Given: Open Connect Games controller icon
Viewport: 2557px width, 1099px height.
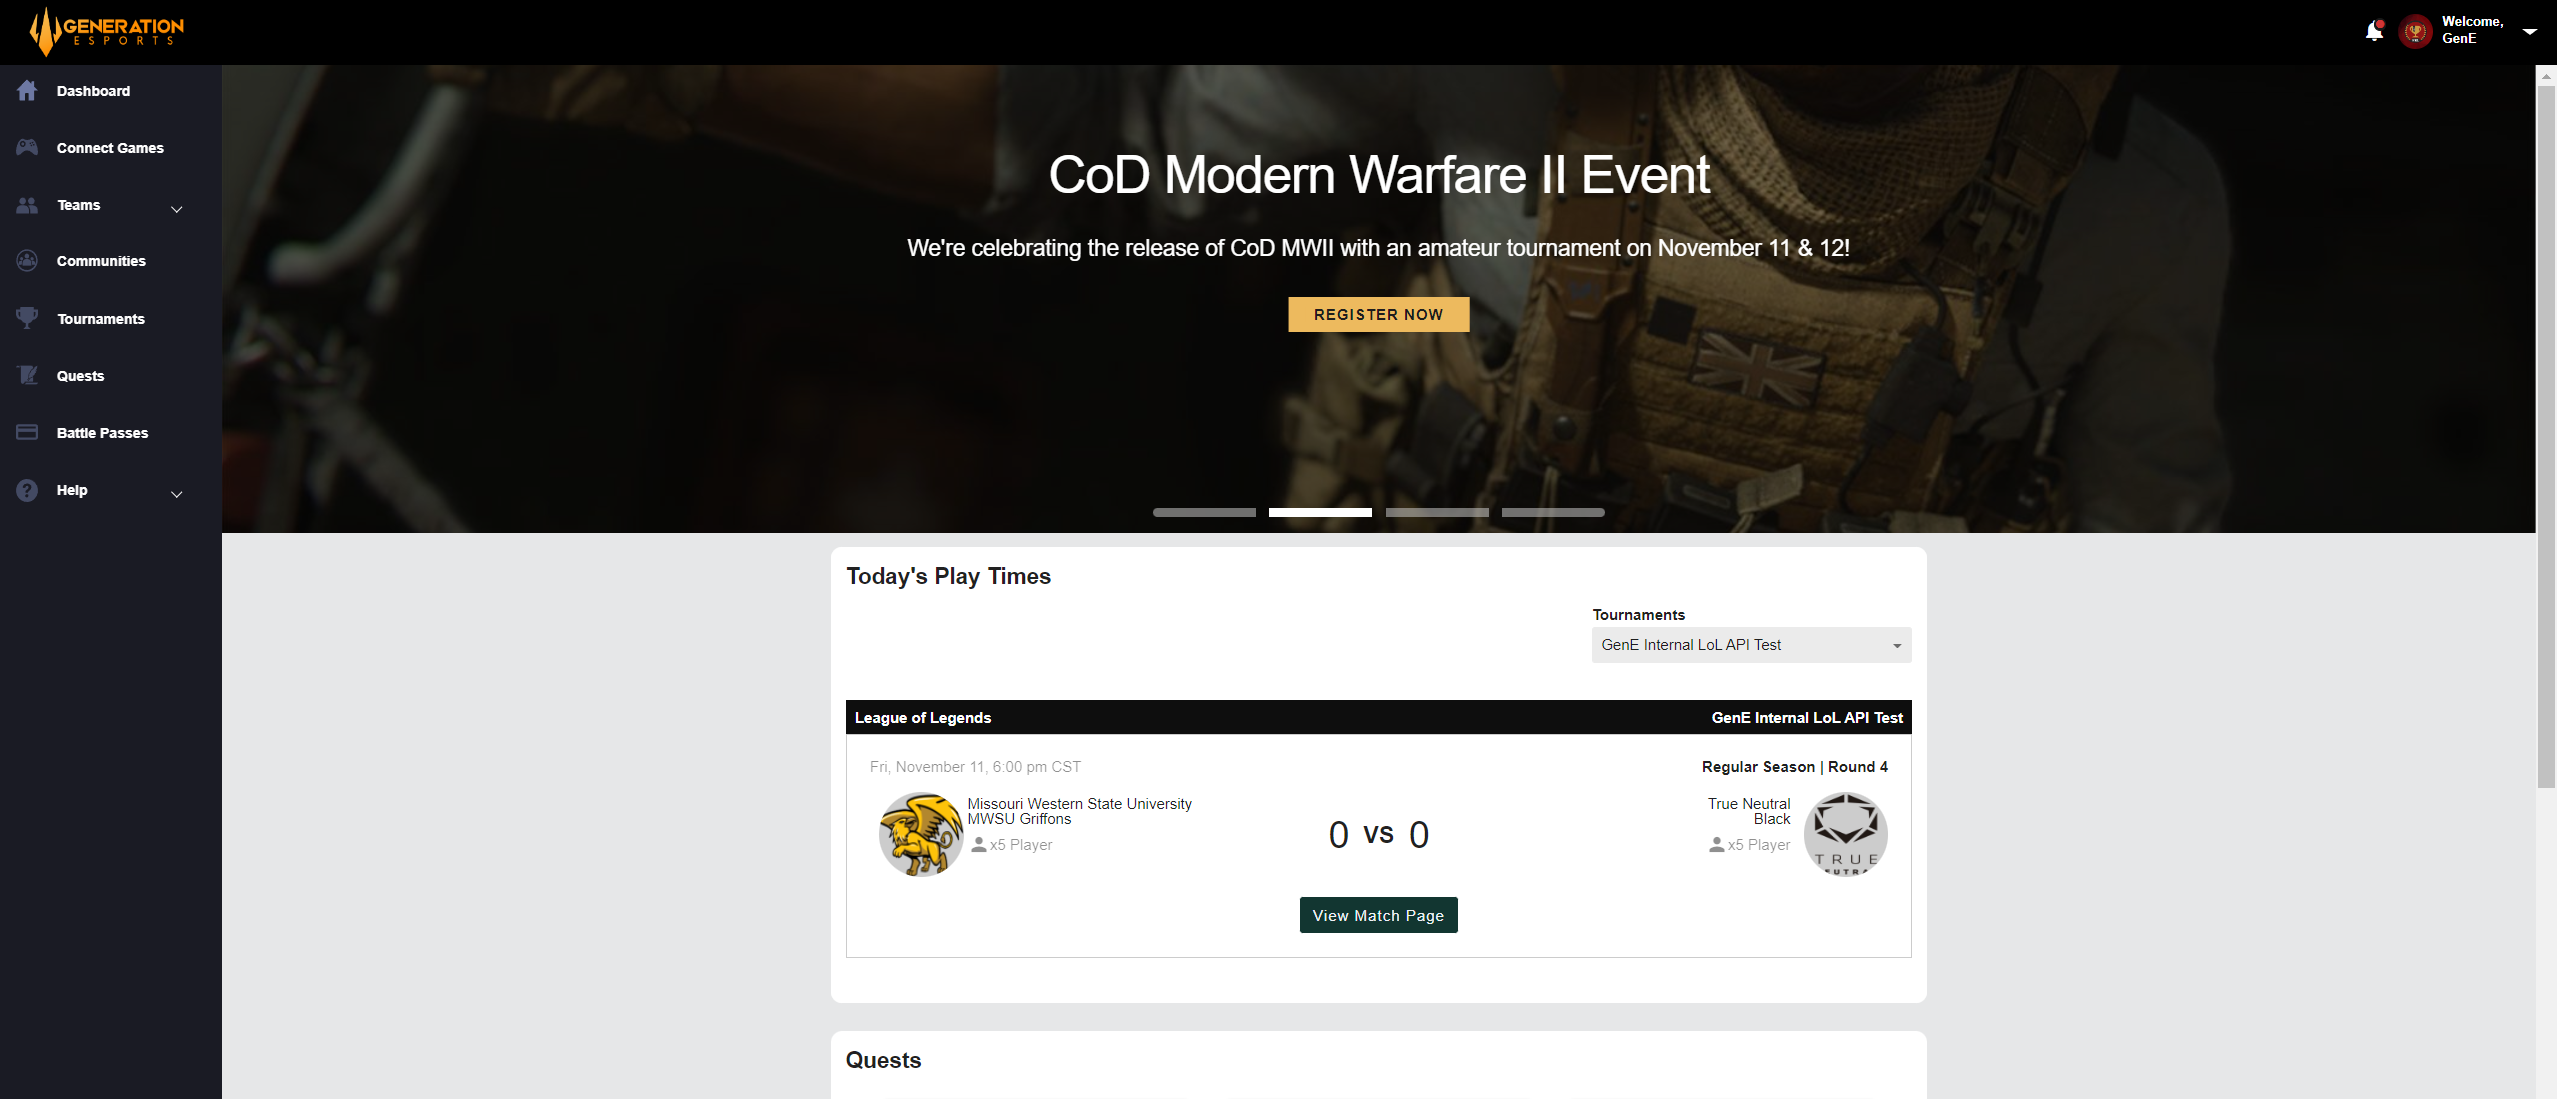Looking at the screenshot, I should point(27,148).
